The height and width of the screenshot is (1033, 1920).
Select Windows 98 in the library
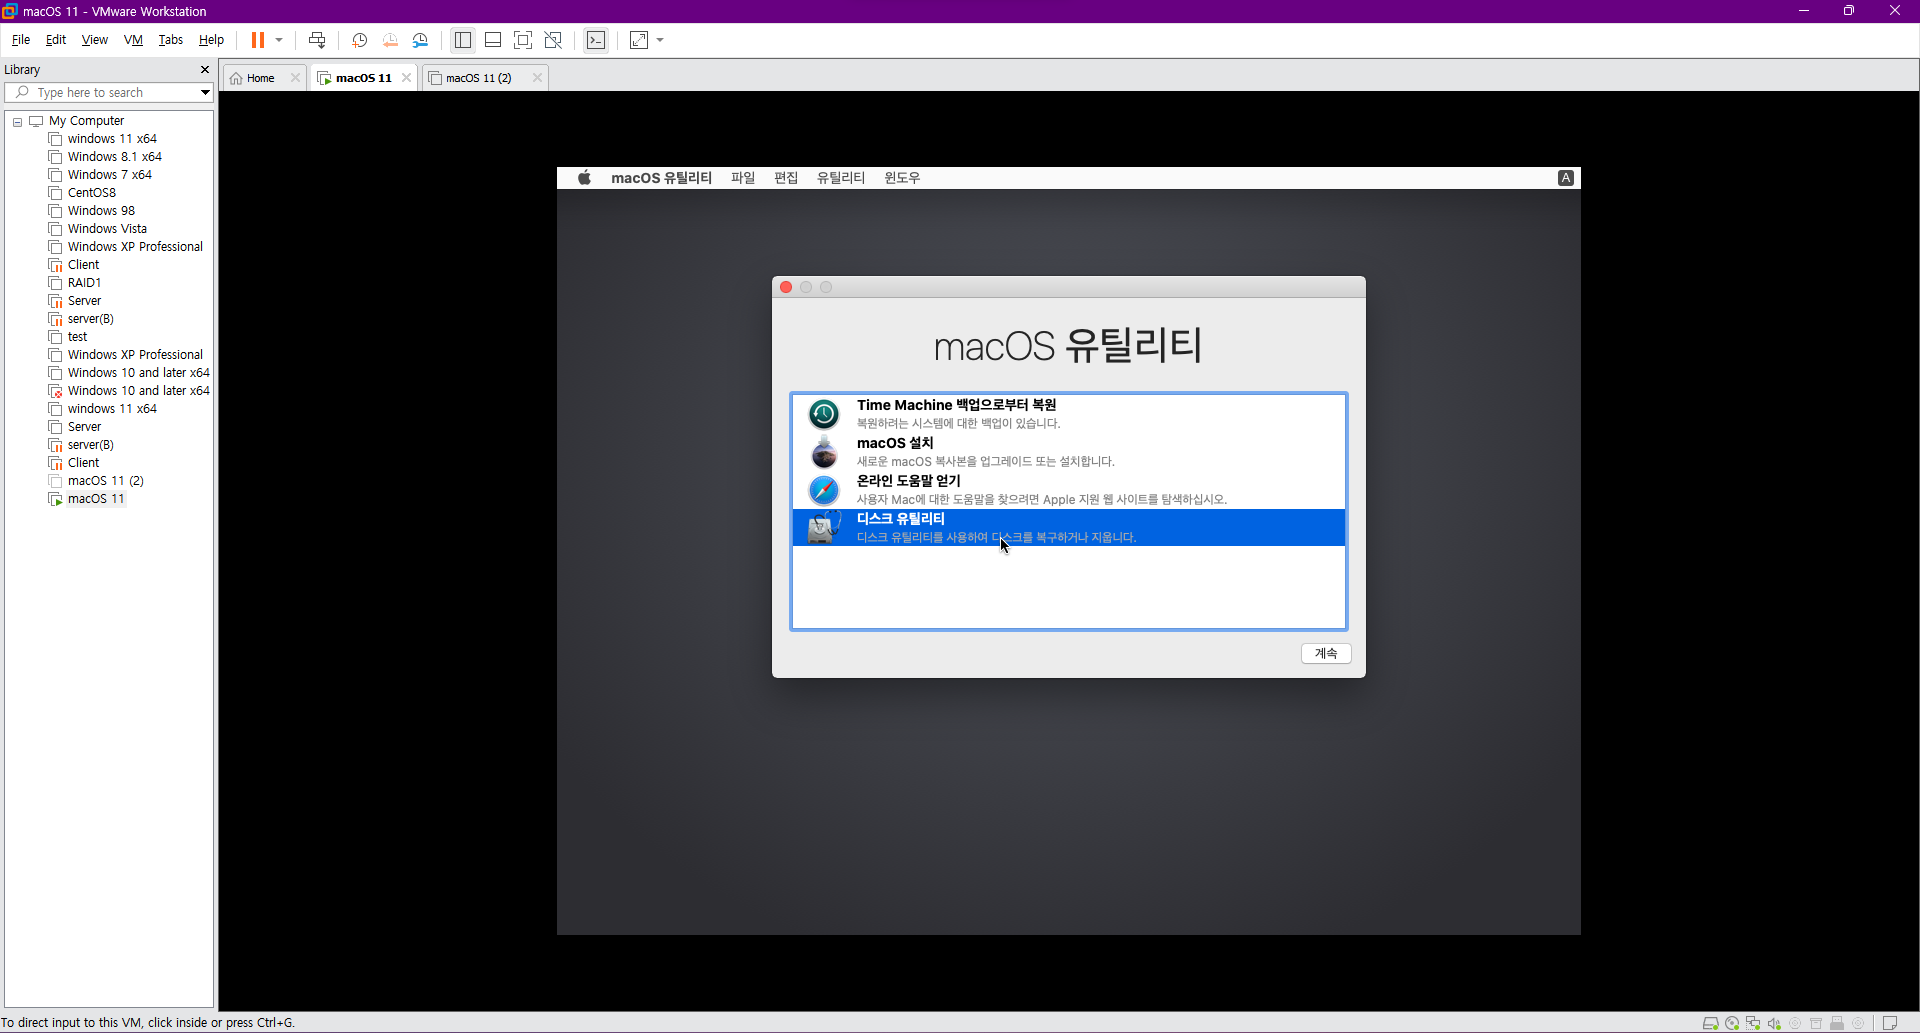(101, 211)
